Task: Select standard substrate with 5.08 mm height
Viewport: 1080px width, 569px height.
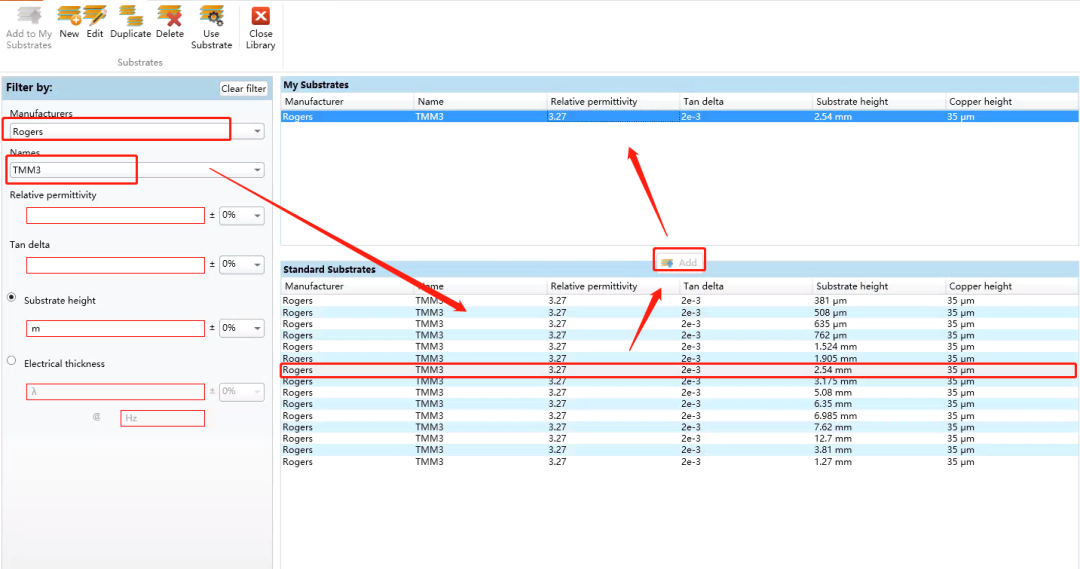Action: click(679, 393)
